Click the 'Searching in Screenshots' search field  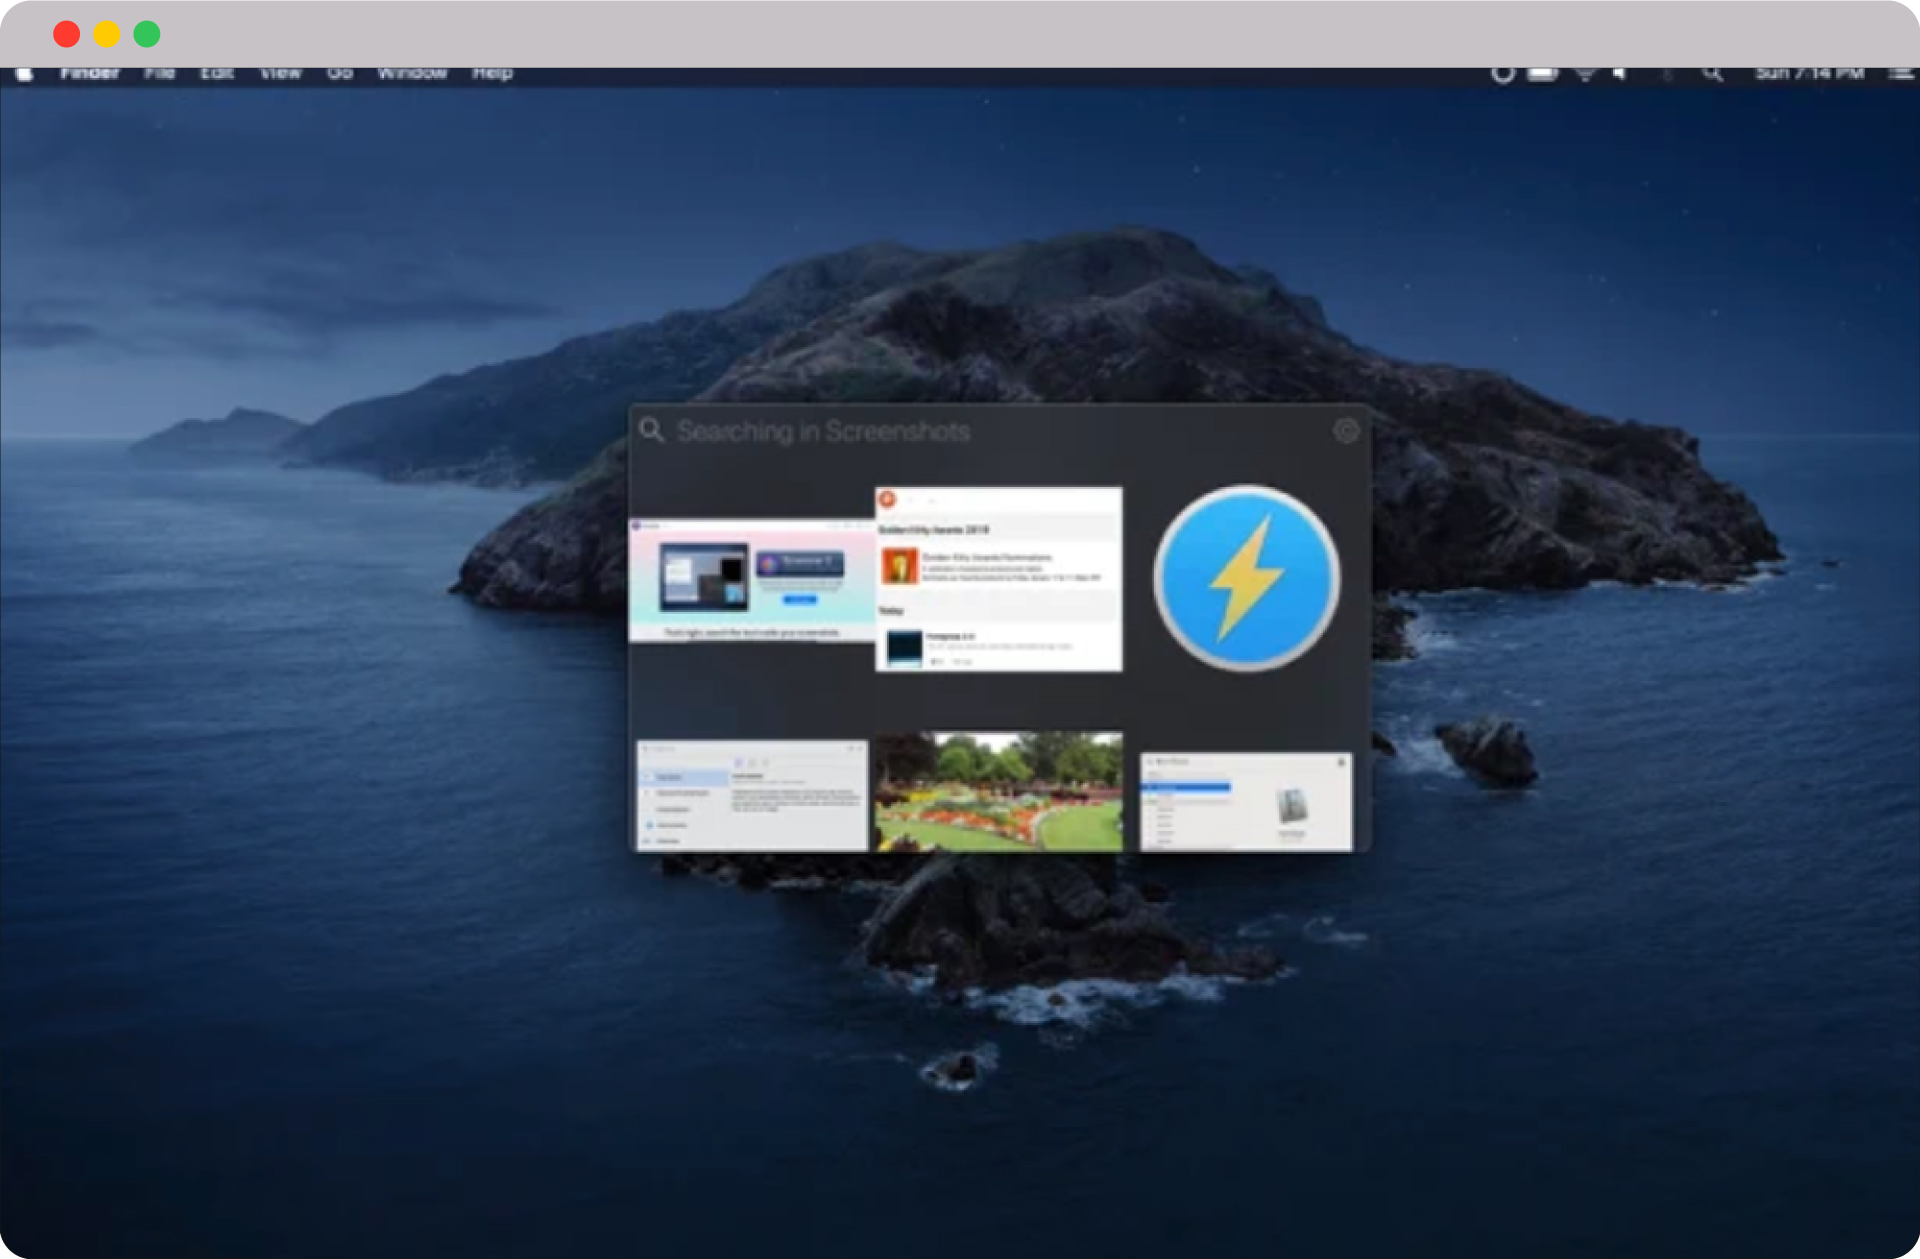click(998, 431)
